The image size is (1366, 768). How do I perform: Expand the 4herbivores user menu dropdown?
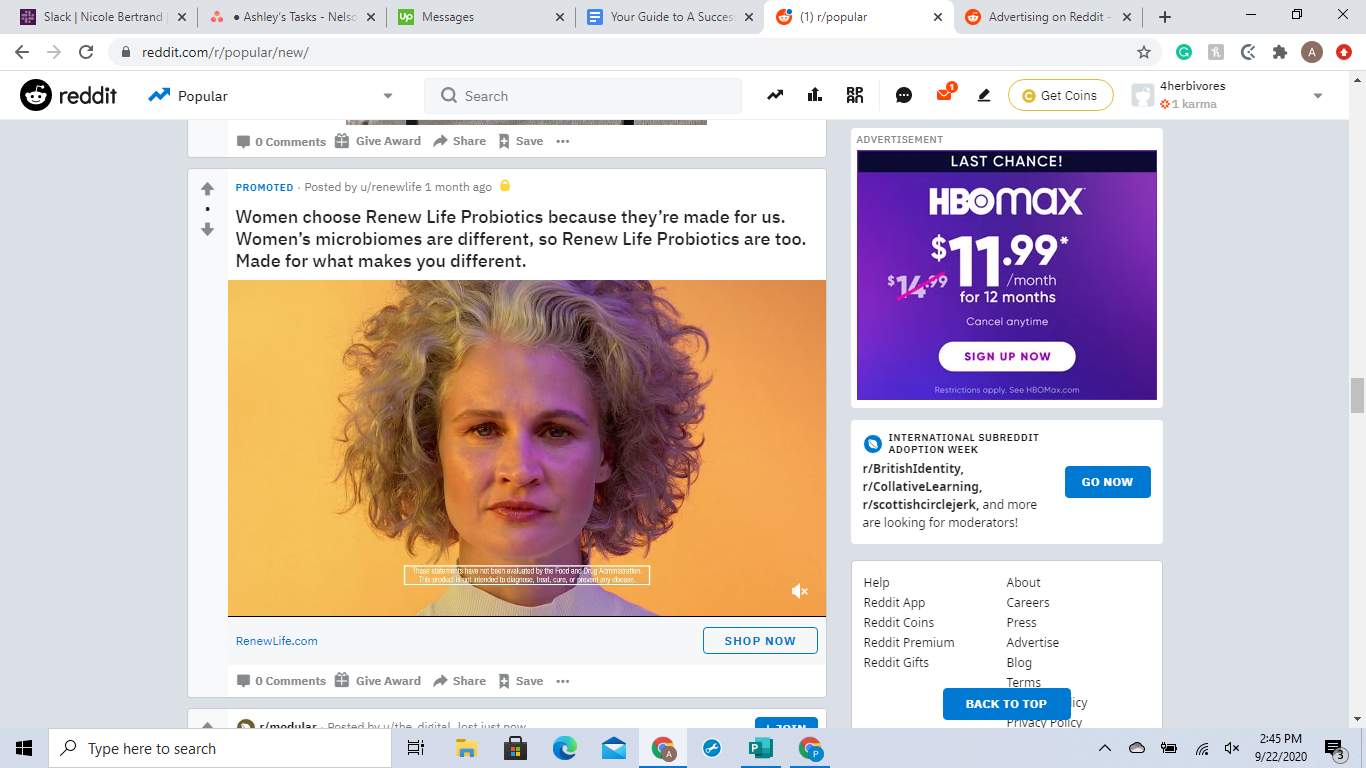tap(1318, 96)
